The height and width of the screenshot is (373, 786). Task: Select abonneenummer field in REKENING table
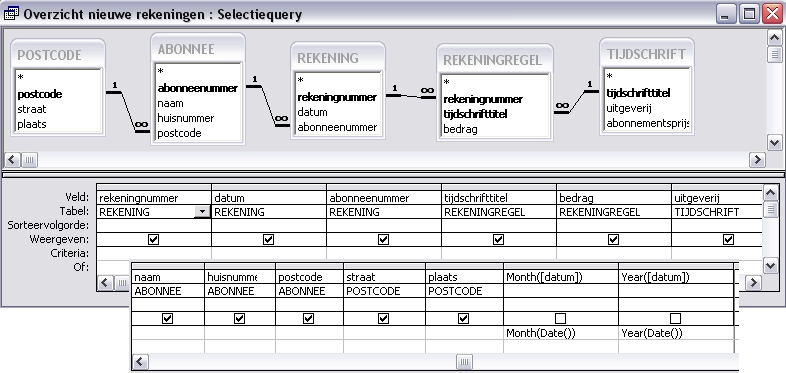click(x=337, y=127)
